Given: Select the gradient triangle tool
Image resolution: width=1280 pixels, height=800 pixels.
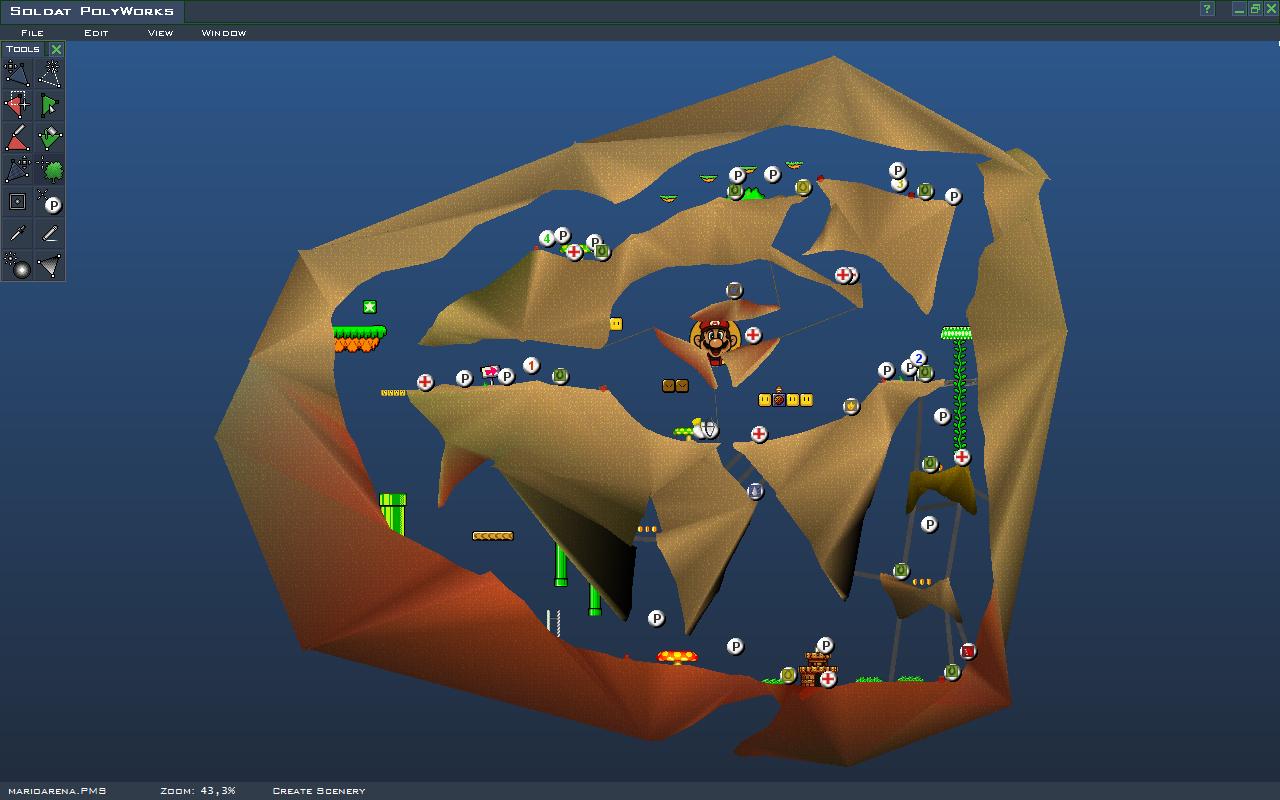Looking at the screenshot, I should pyautogui.click(x=49, y=265).
